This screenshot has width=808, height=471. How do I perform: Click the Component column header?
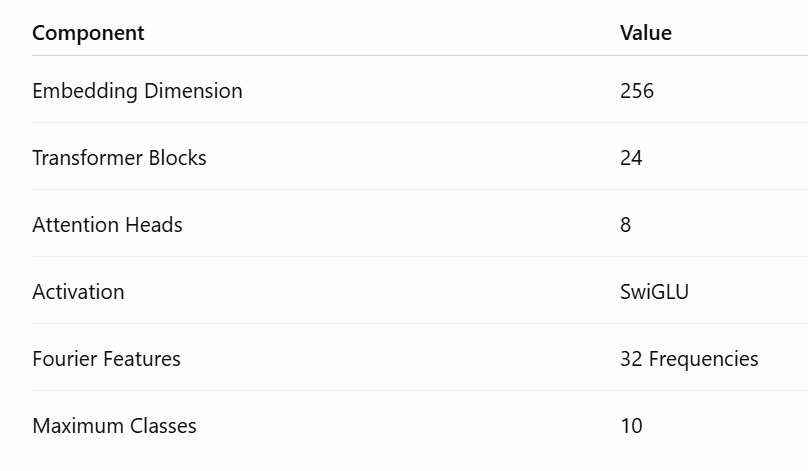[x=88, y=33]
